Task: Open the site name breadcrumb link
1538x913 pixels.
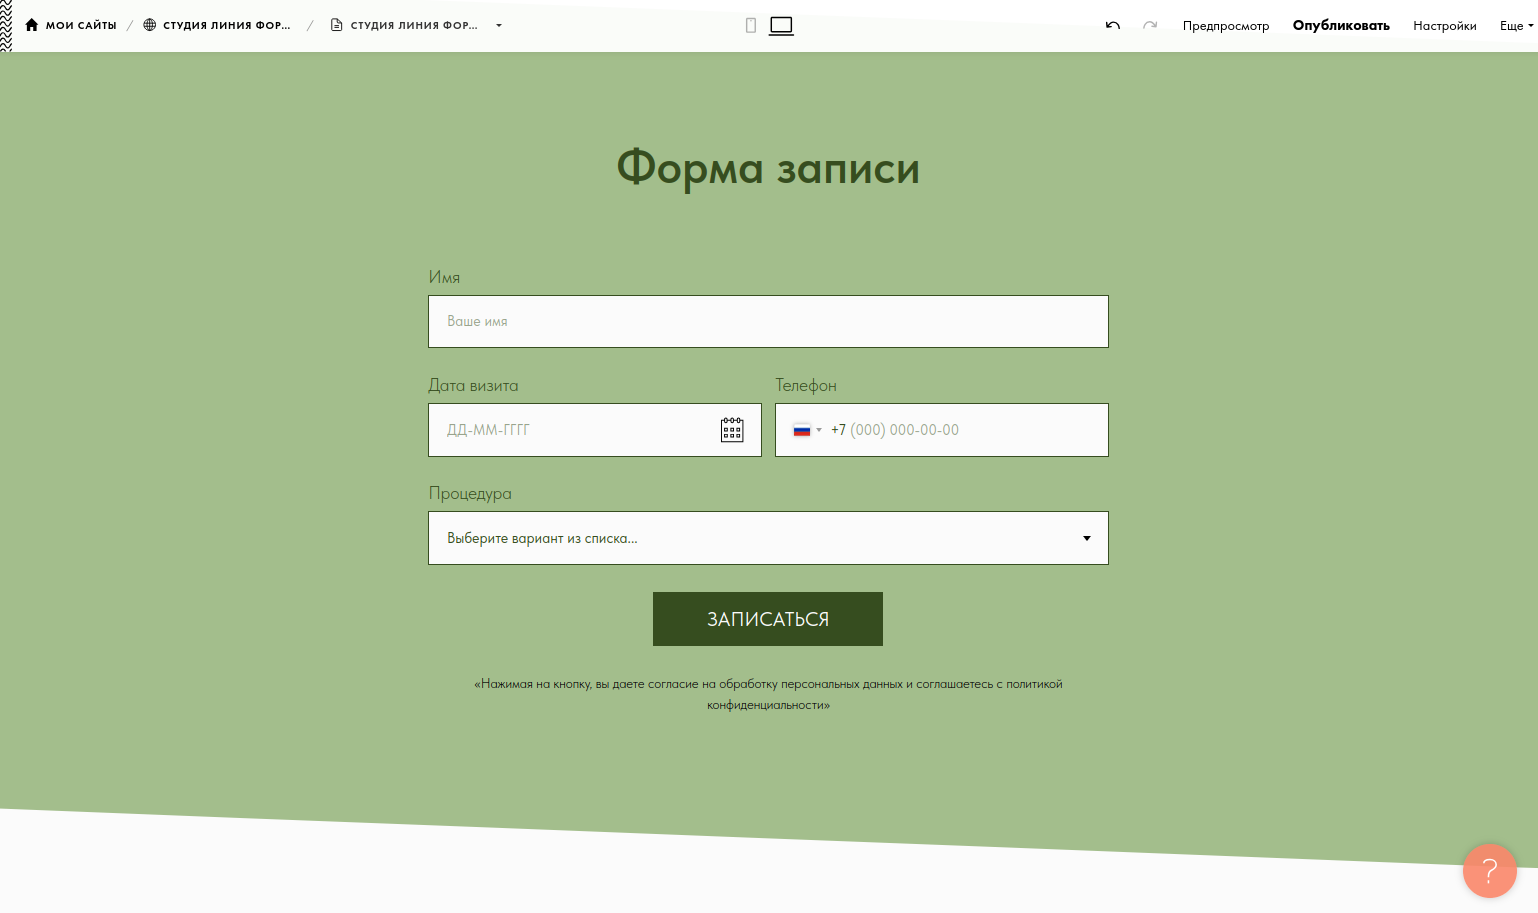Action: pyautogui.click(x=227, y=25)
